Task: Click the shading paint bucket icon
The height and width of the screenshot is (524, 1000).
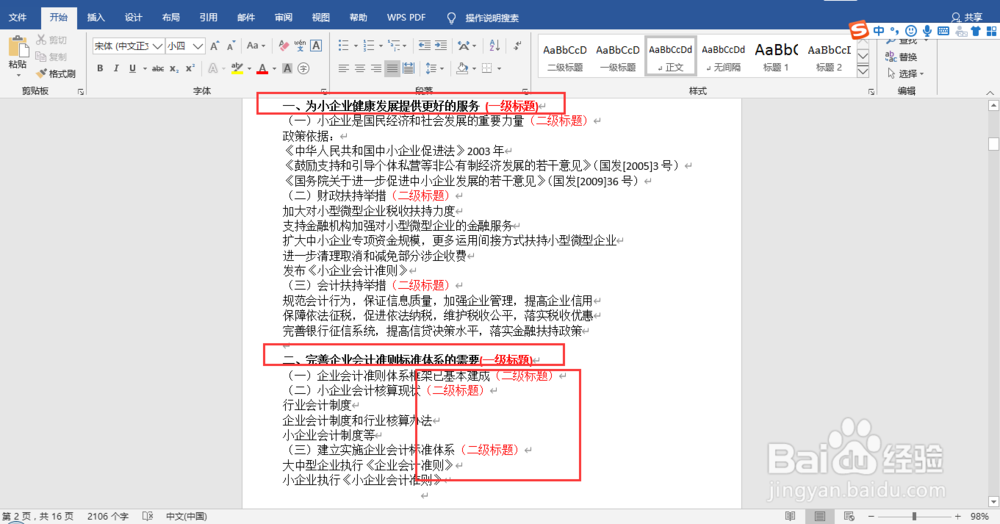Action: coord(462,68)
